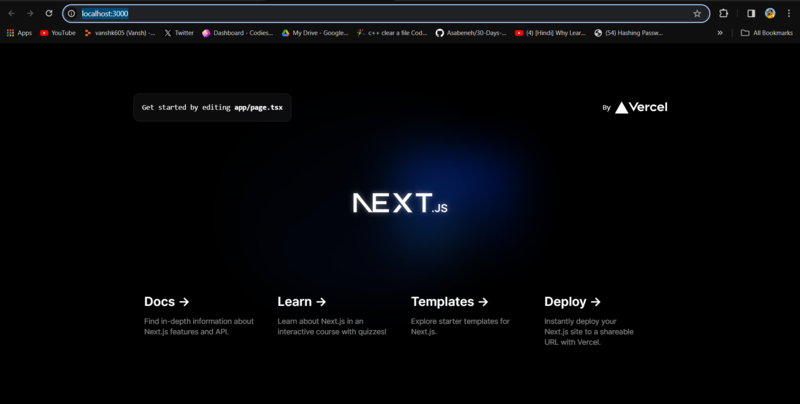Open the vanshk605 (Vansh) bookmark
The height and width of the screenshot is (404, 800).
[120, 33]
